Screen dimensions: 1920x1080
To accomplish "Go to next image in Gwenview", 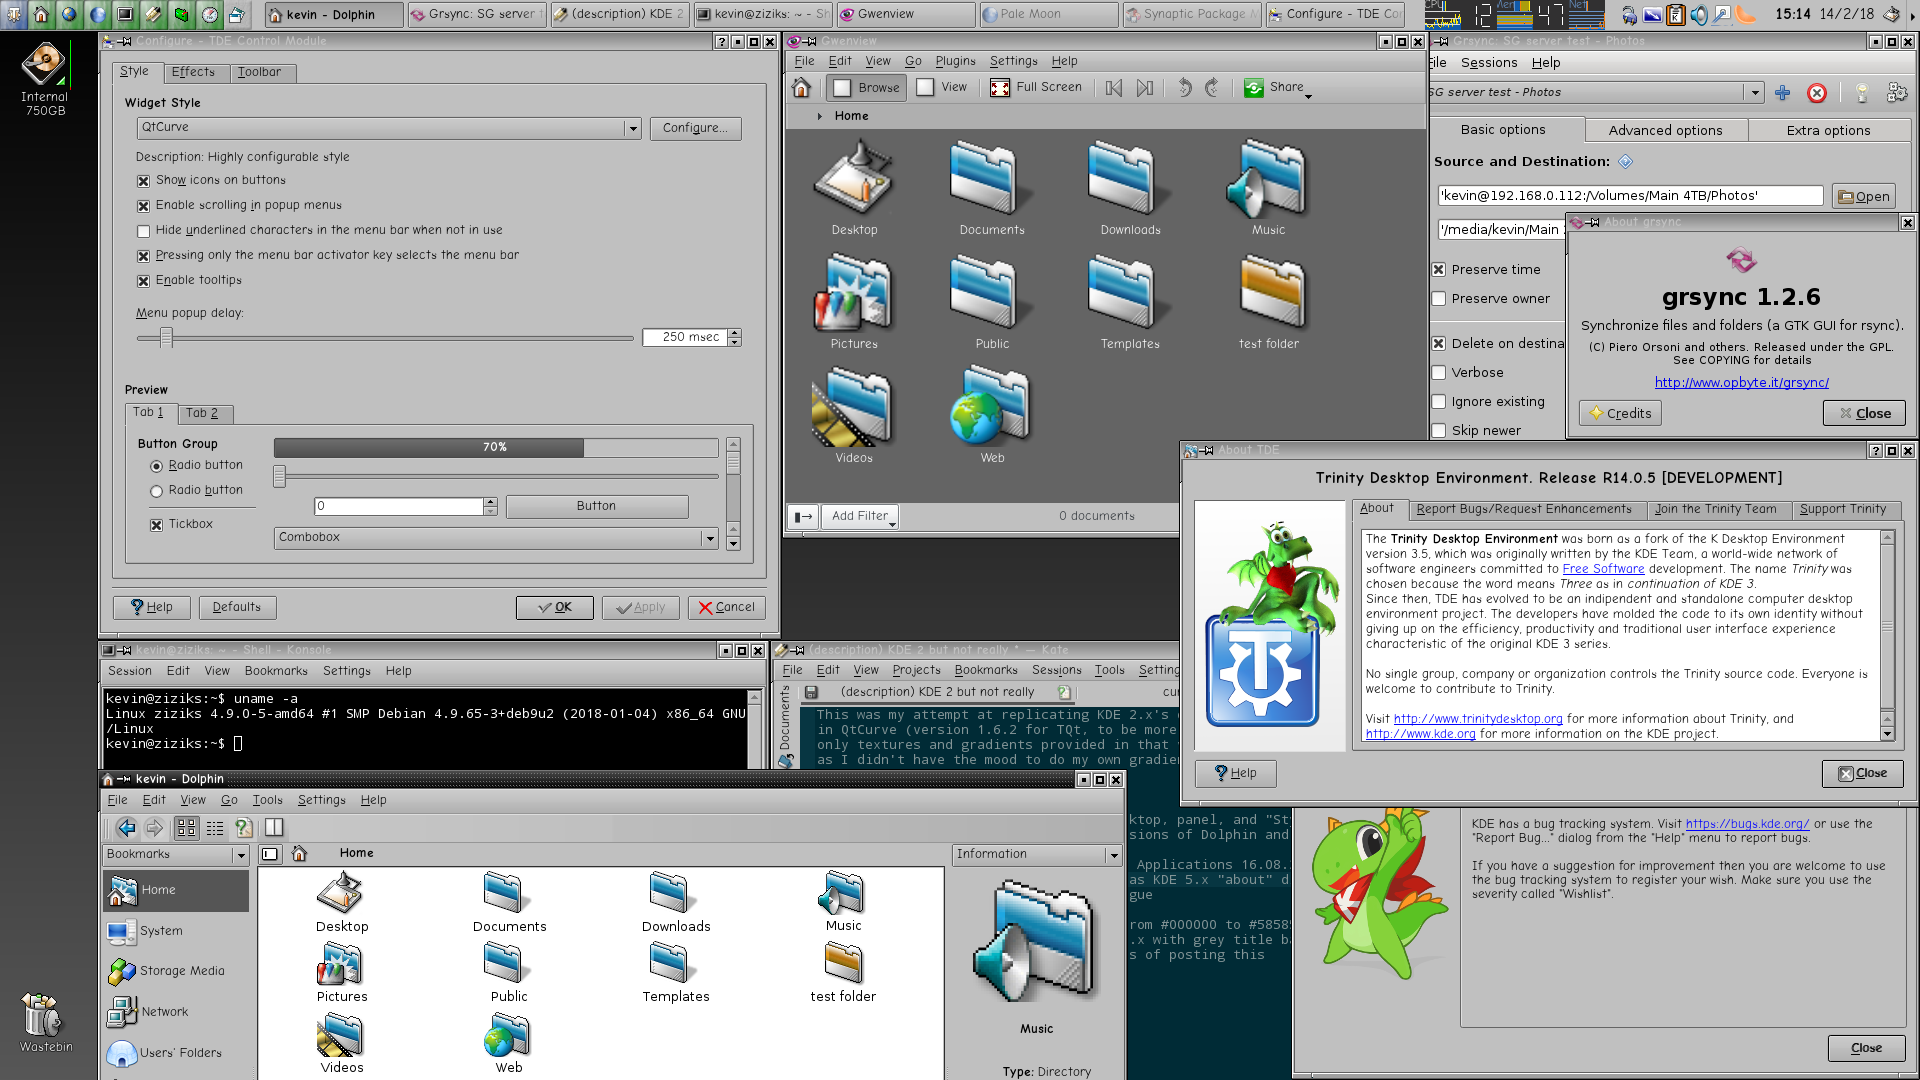I will 1145,87.
